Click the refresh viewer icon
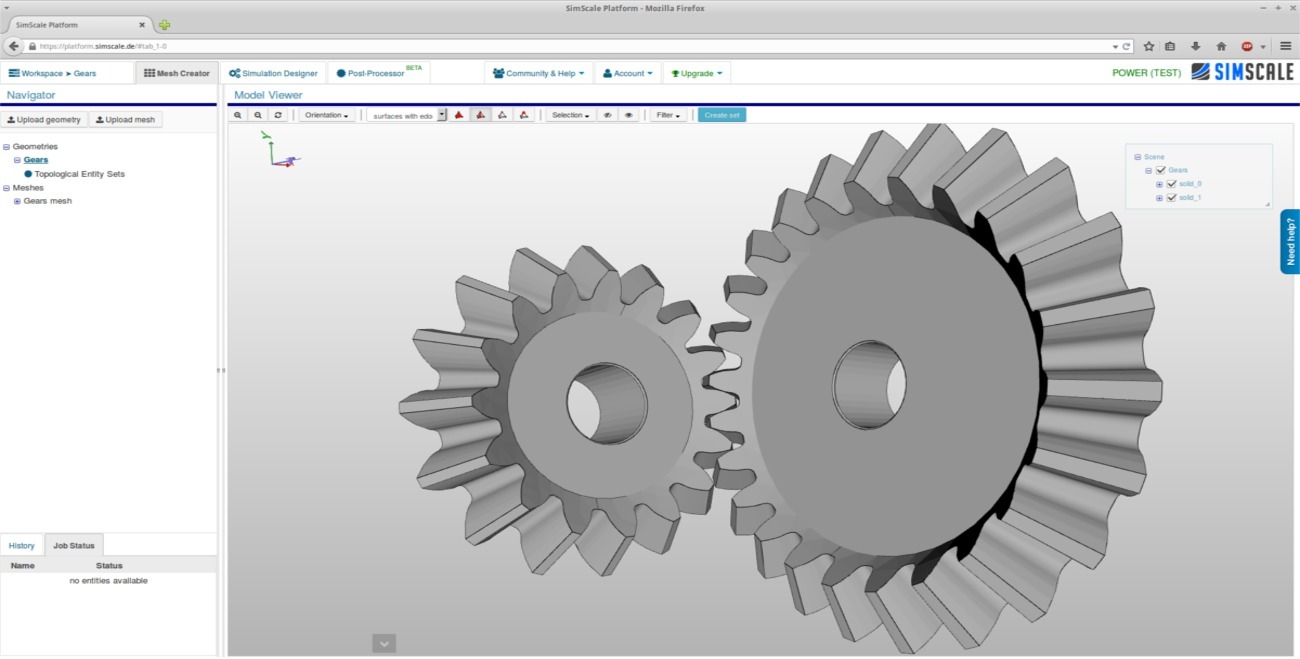 click(277, 114)
